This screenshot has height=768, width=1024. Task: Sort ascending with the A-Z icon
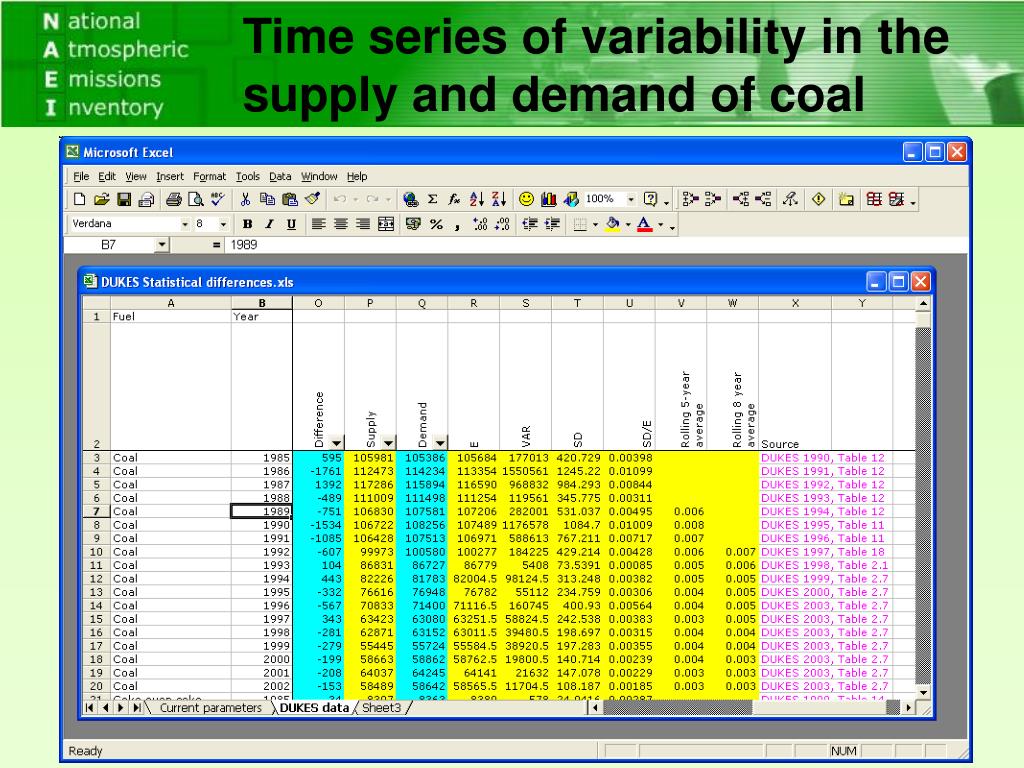tap(477, 199)
